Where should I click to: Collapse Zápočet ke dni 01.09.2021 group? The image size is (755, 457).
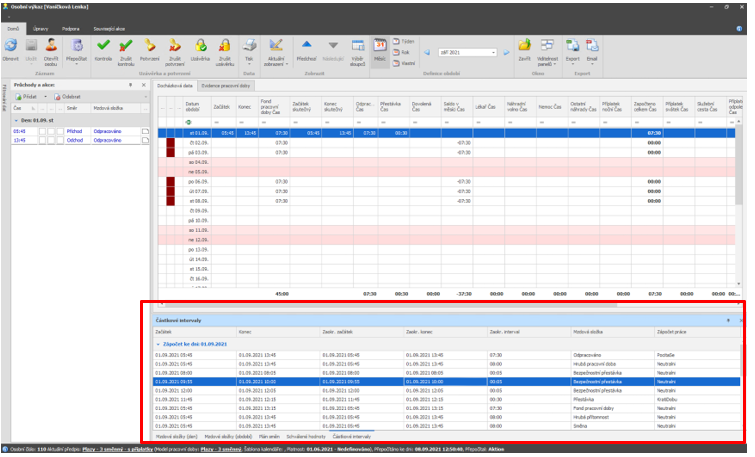click(x=158, y=344)
